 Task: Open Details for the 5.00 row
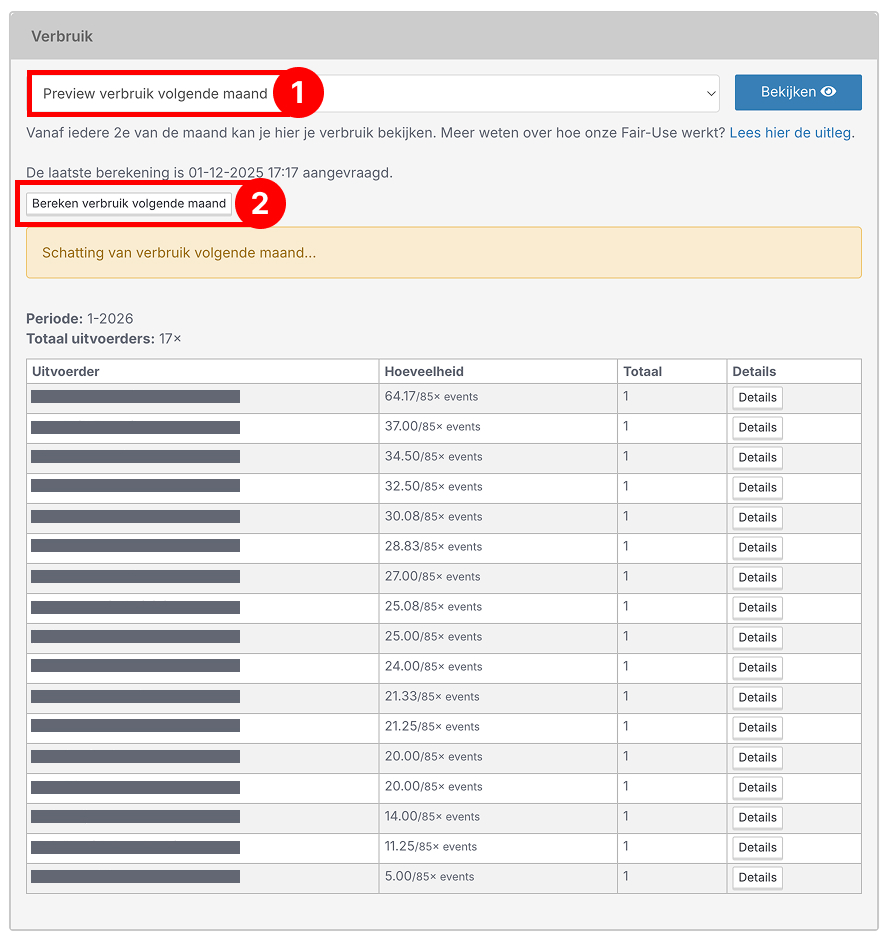tap(757, 878)
